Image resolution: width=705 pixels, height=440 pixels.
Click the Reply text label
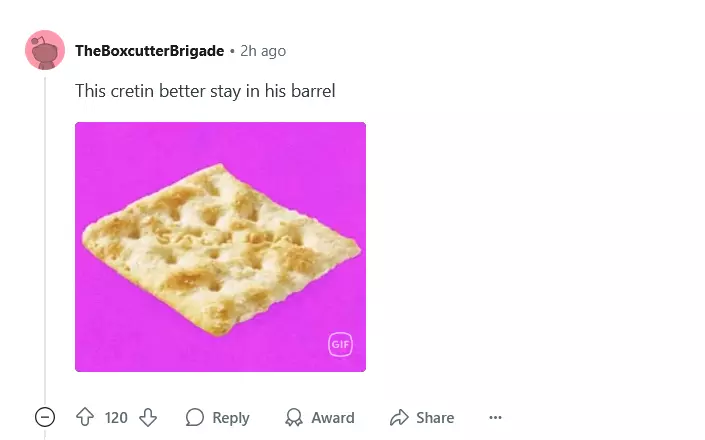coord(231,418)
